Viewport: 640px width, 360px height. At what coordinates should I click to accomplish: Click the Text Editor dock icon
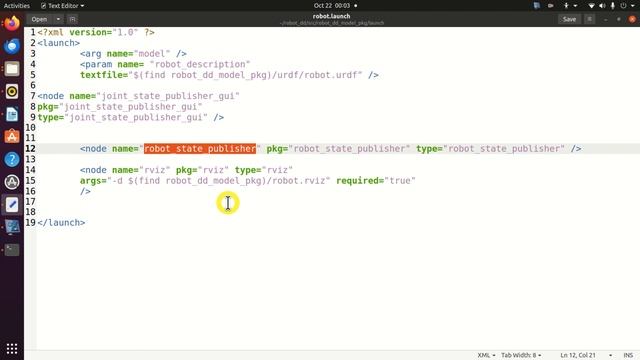12,204
